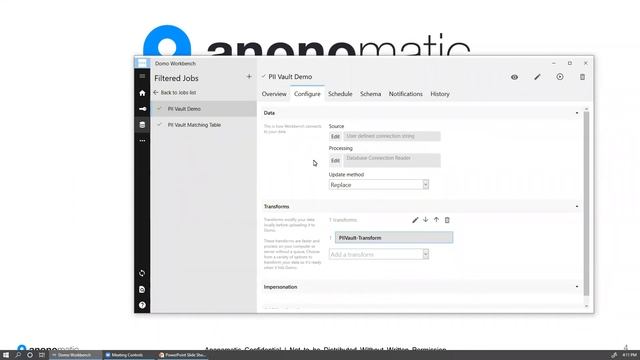The image size is (640, 360).
Task: Switch to the Schedule tab
Action: click(x=340, y=94)
